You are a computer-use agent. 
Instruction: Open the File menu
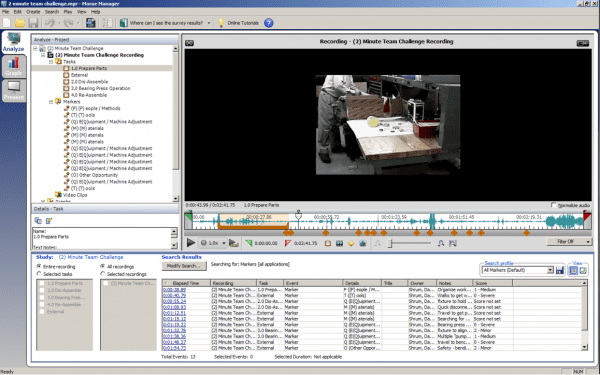coord(5,12)
